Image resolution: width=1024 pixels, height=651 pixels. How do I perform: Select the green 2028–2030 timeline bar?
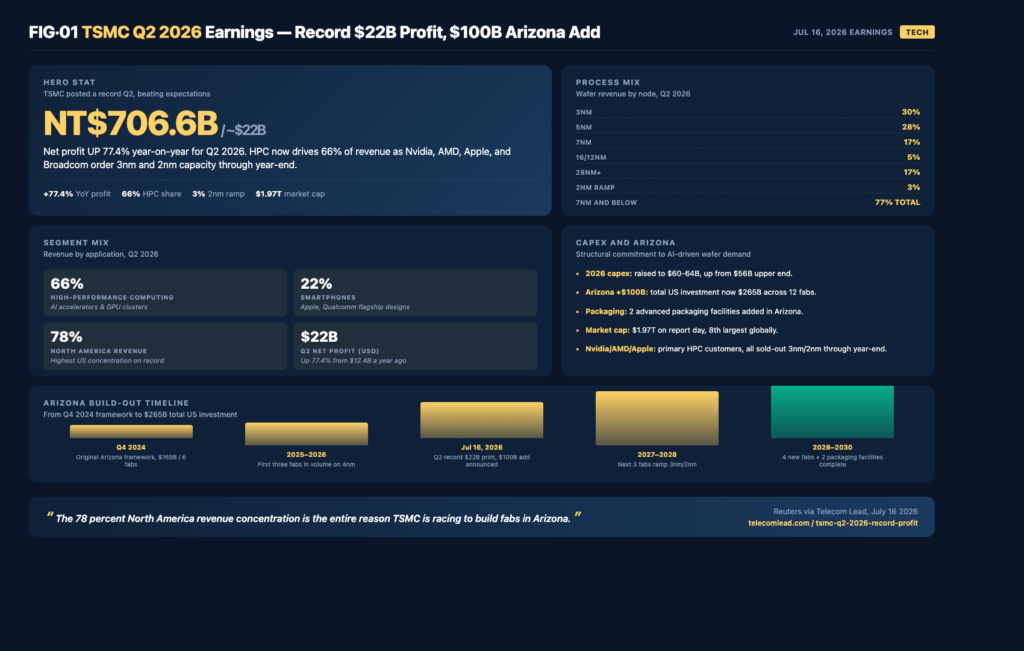click(x=832, y=412)
